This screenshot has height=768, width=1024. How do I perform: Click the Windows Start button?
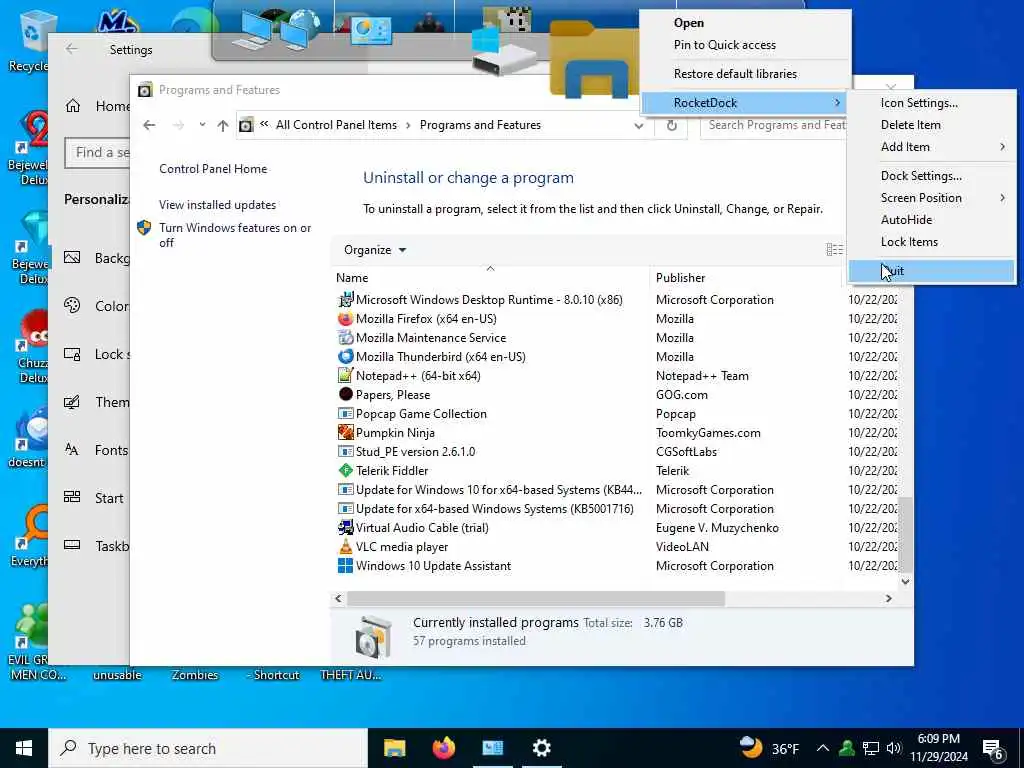click(24, 748)
